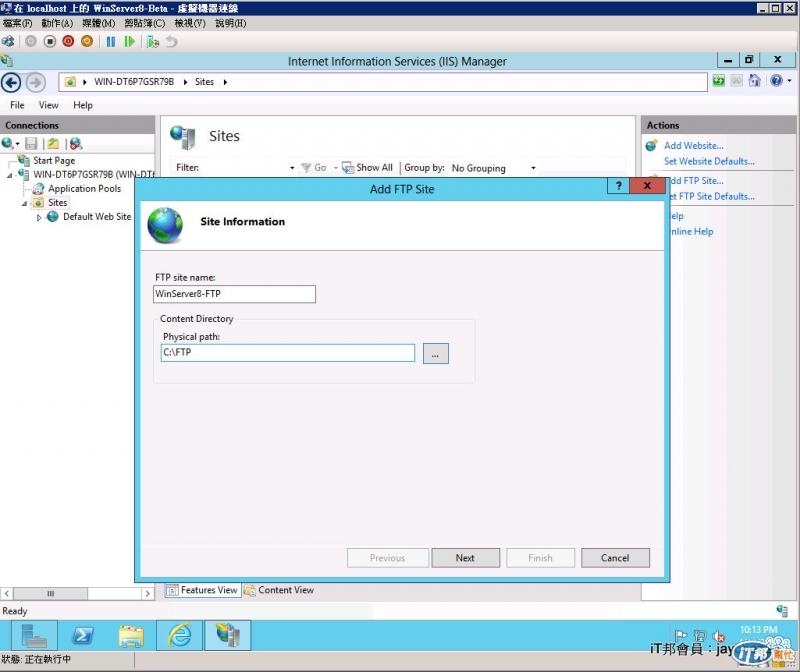Click the Connections horizontal scrollbar
Viewport: 800px width, 672px height.
point(77,593)
